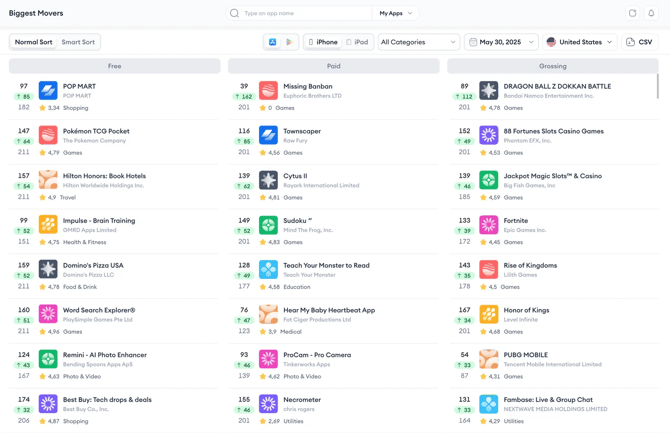This screenshot has height=433, width=670.
Task: Open the Pokémon TCG Pocket app link
Action: pos(96,131)
